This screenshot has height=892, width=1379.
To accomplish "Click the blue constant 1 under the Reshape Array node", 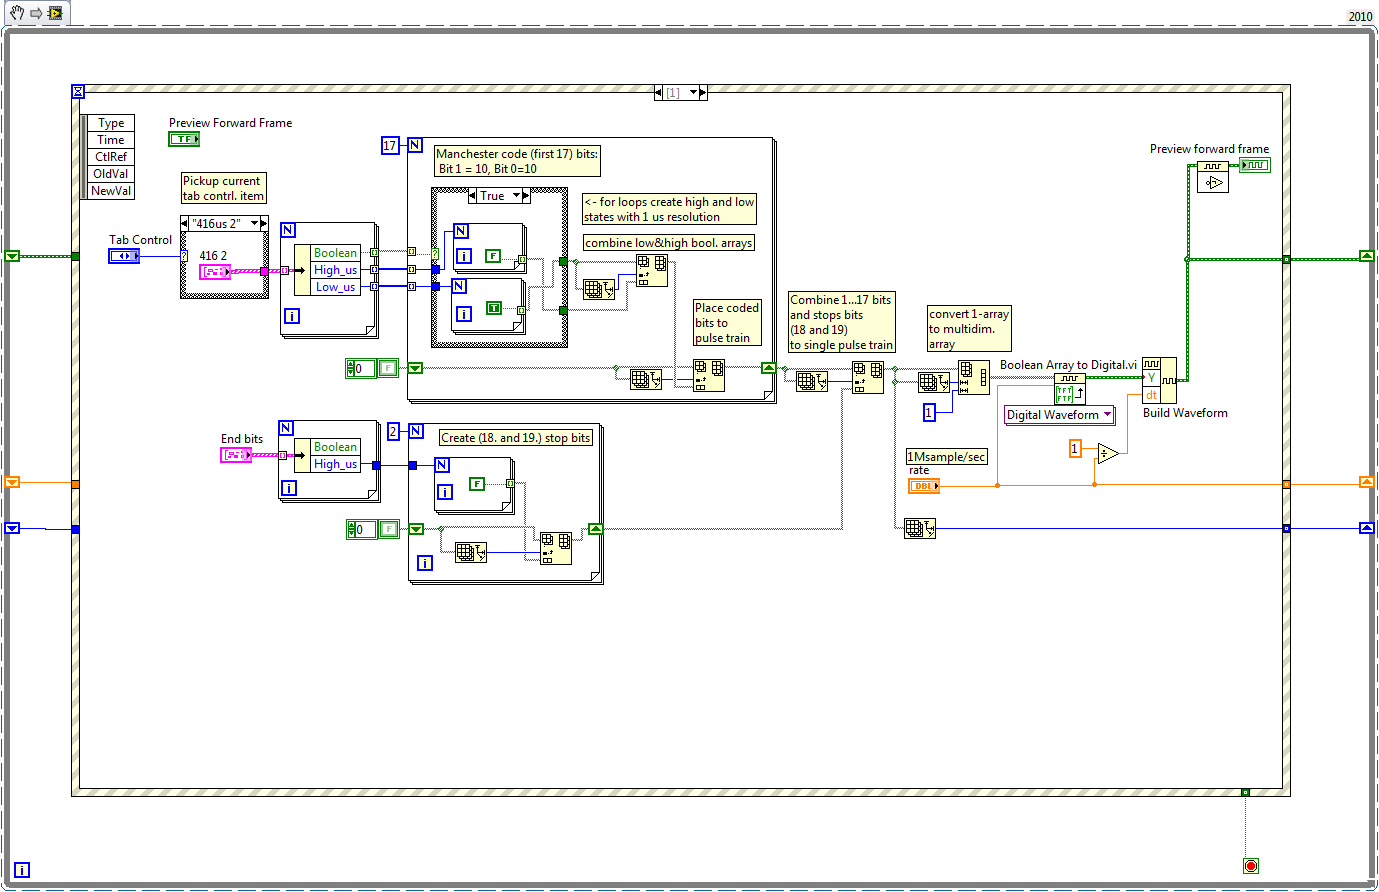I will 929,412.
